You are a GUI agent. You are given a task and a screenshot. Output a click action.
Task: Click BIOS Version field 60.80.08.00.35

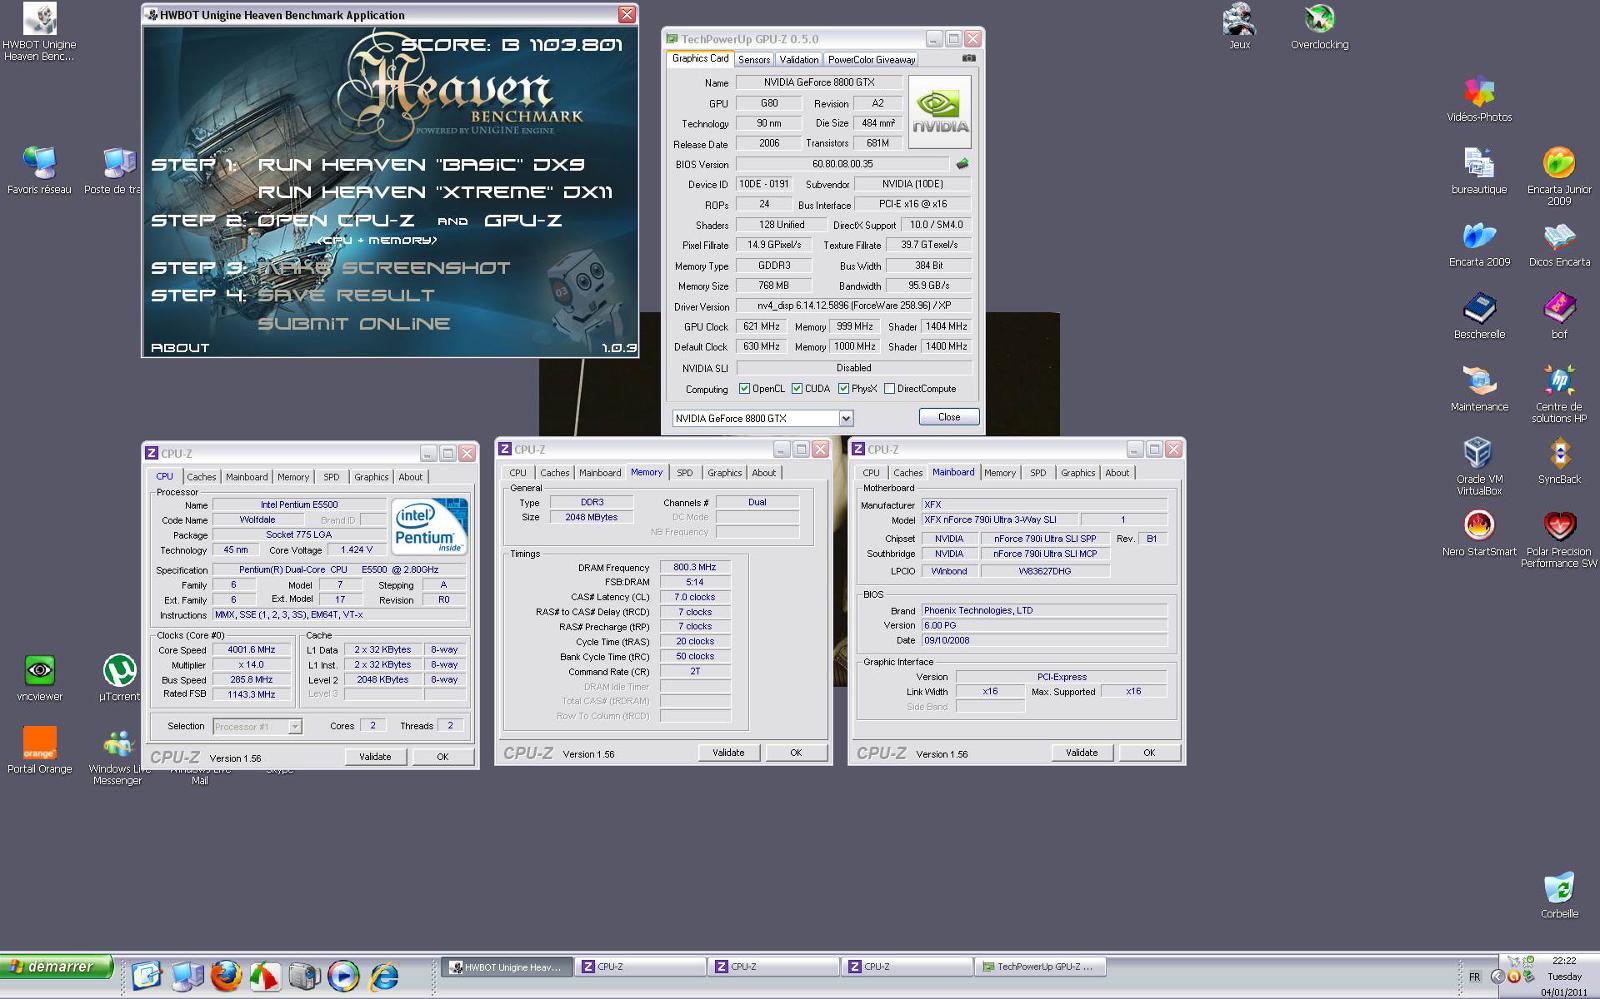click(x=842, y=164)
